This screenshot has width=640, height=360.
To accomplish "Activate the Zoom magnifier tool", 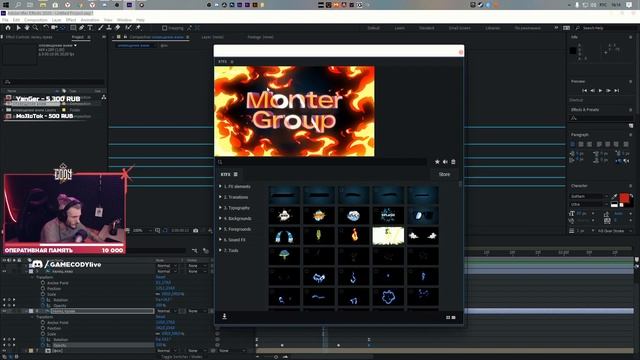I will 36,28.
